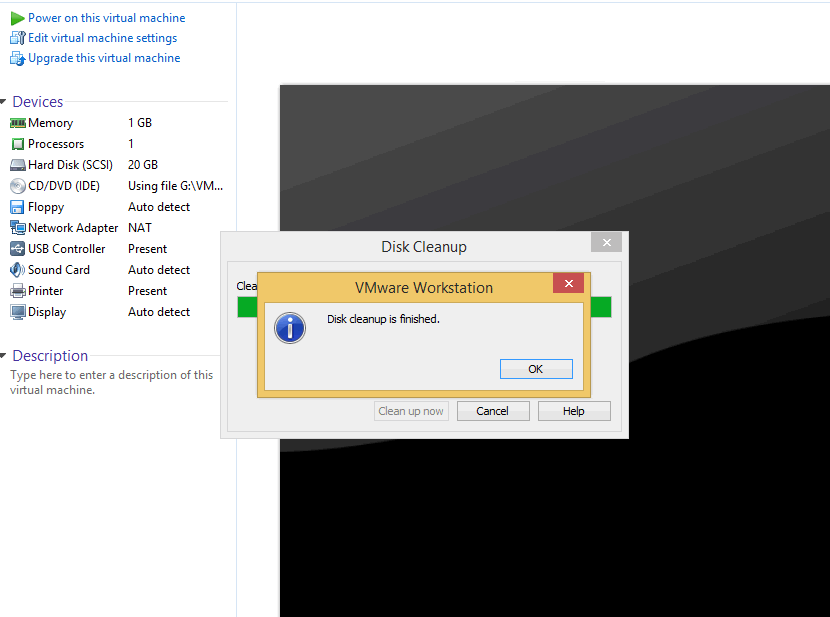Select the Processors device icon

tap(17, 144)
